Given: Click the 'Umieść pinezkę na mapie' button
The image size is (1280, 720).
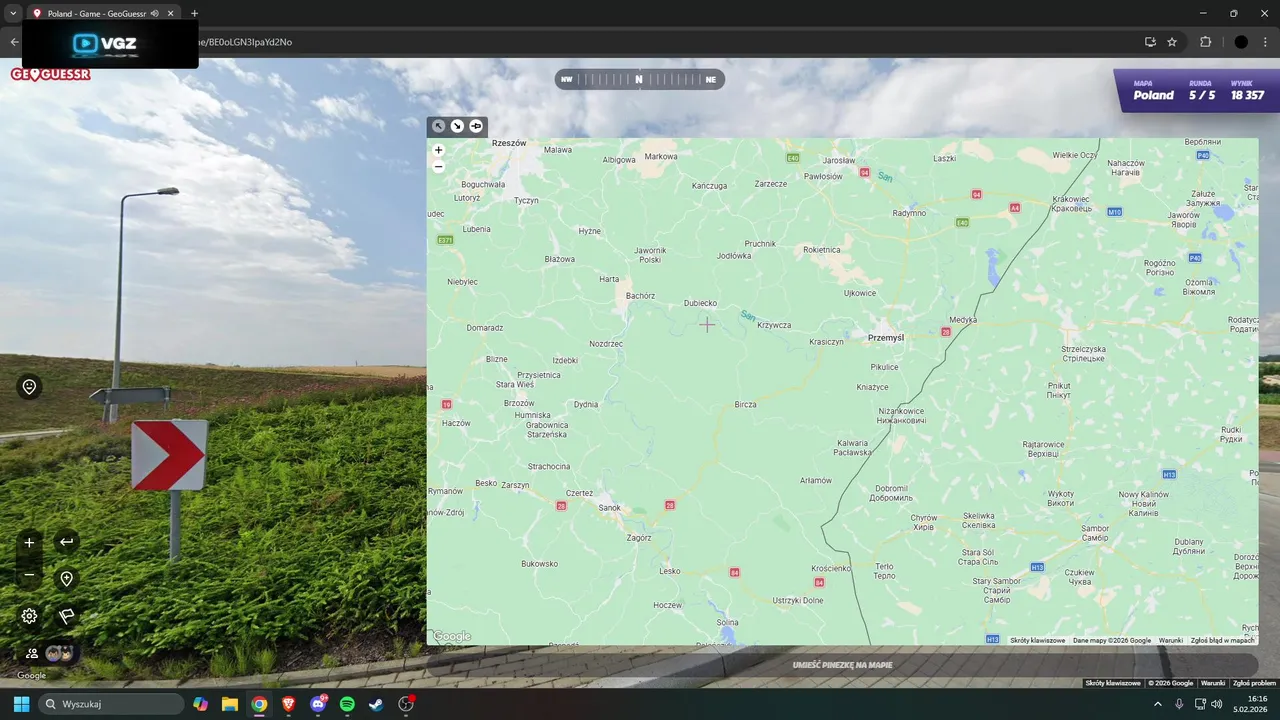Looking at the screenshot, I should click(x=842, y=665).
